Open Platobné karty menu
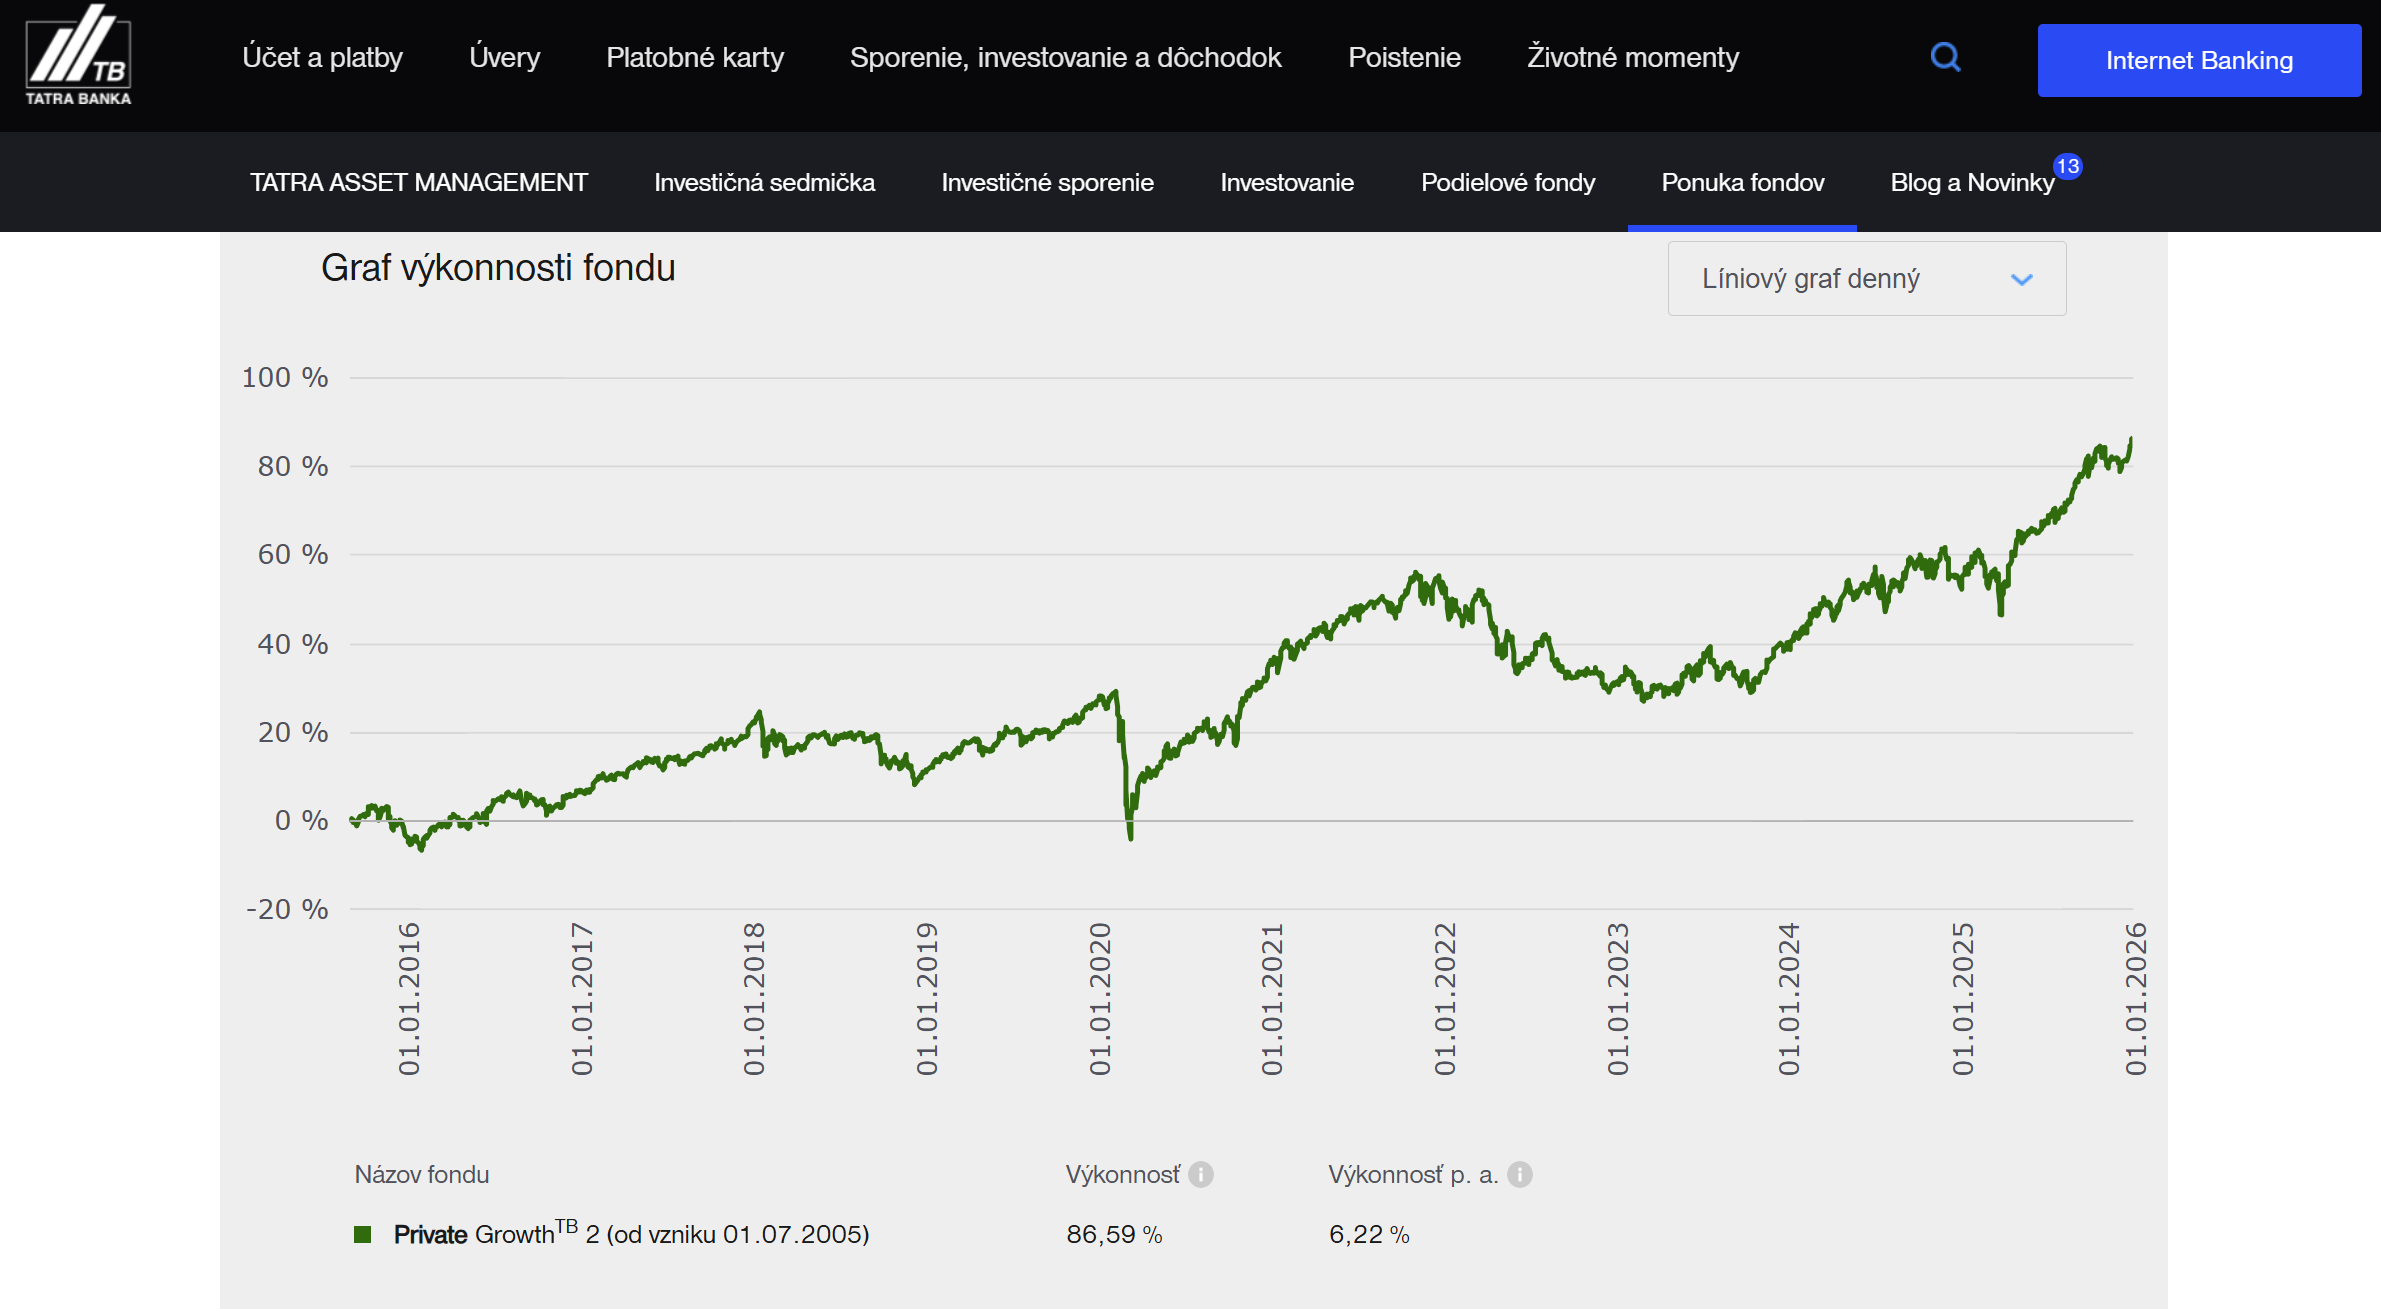The height and width of the screenshot is (1309, 2381). pyautogui.click(x=694, y=58)
